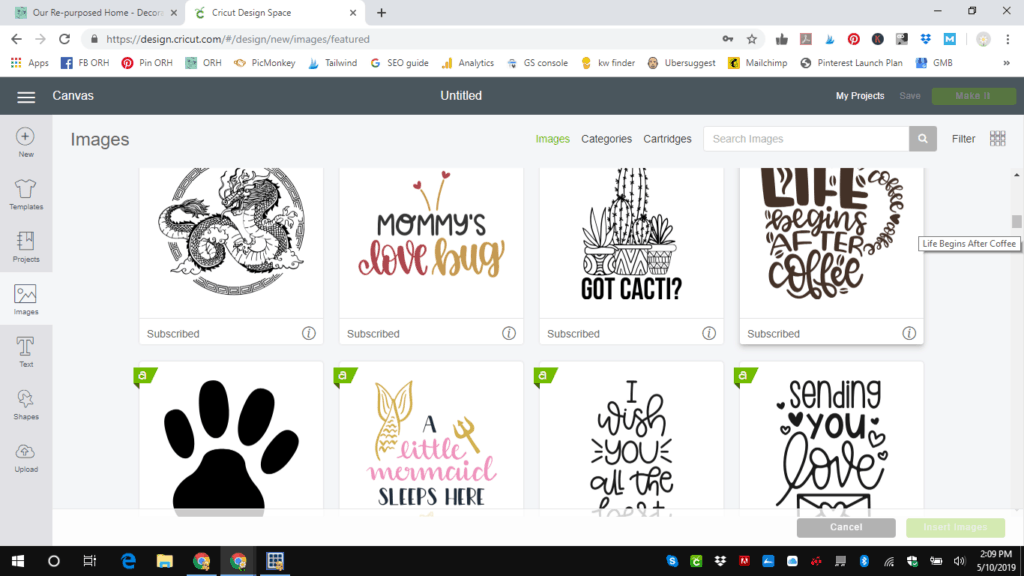Click the Upload icon in sidebar
The height and width of the screenshot is (576, 1024).
point(26,456)
